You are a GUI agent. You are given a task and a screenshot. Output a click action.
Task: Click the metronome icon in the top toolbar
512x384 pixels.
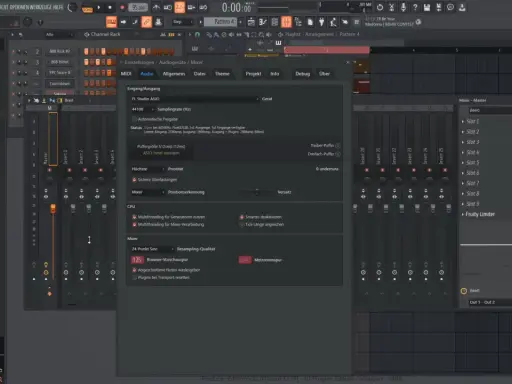tap(156, 7)
